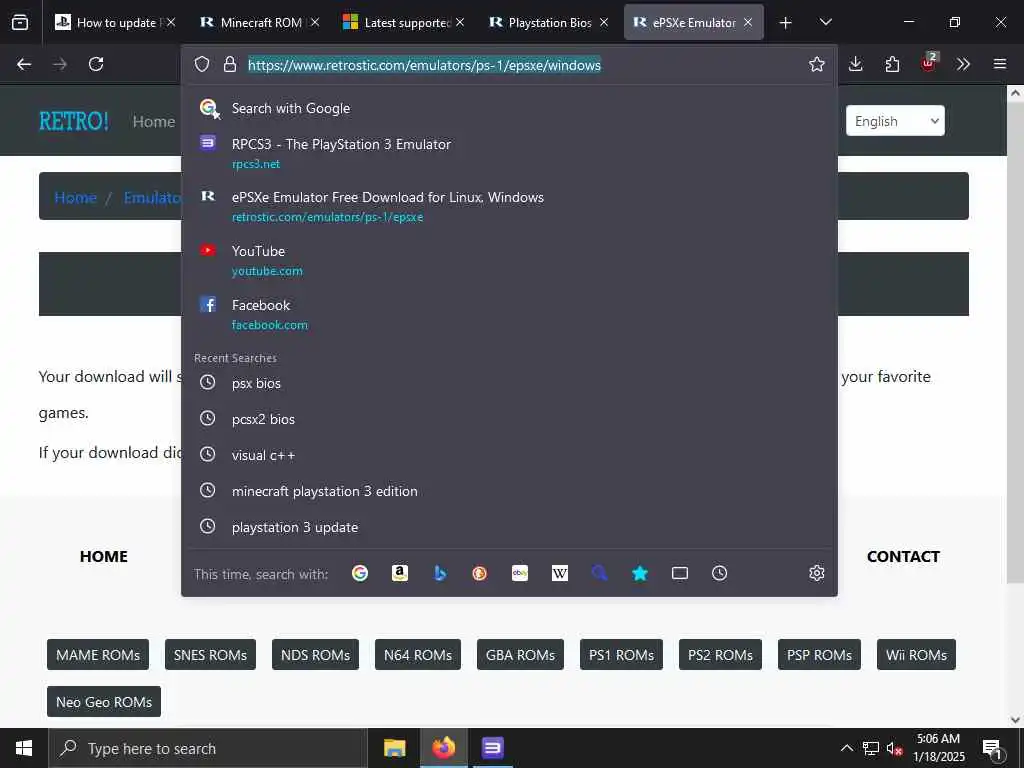Click the CONTACT footer link

[x=903, y=556]
